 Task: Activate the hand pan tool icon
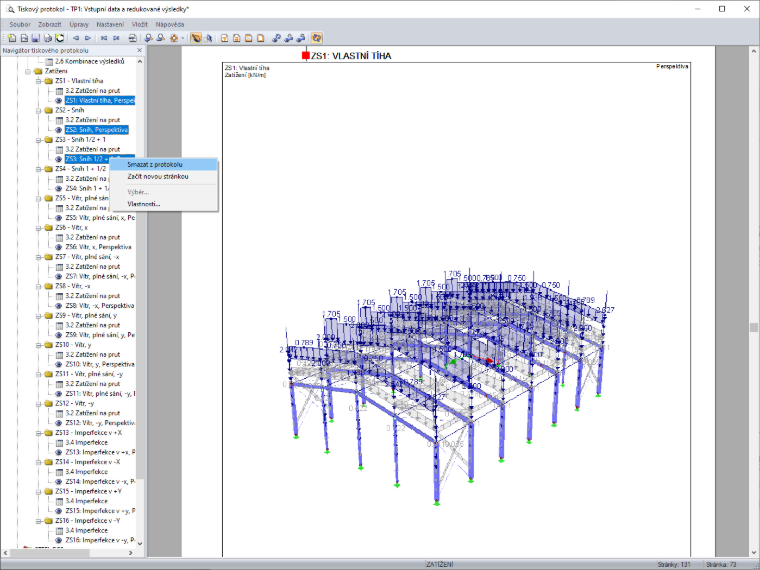[196, 38]
